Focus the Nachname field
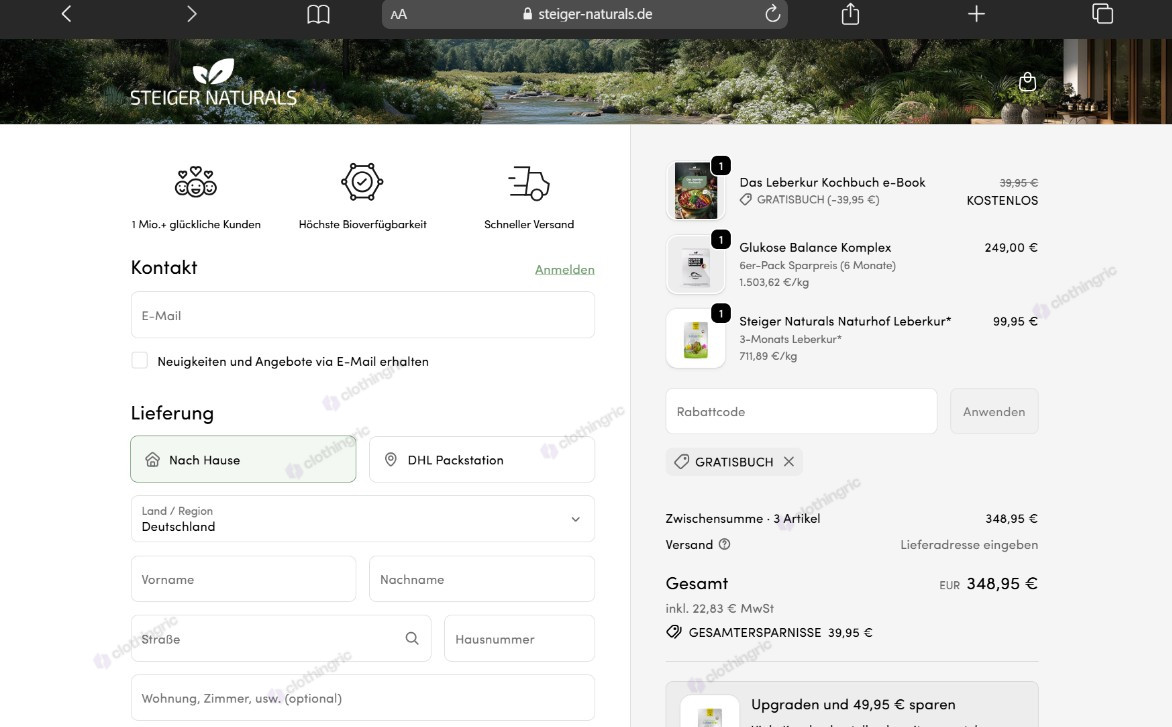Screen dimensions: 1172x727 point(482,579)
